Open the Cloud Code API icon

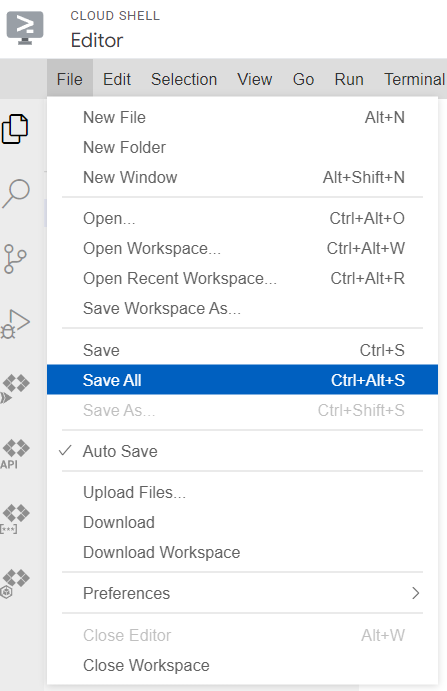[15, 454]
